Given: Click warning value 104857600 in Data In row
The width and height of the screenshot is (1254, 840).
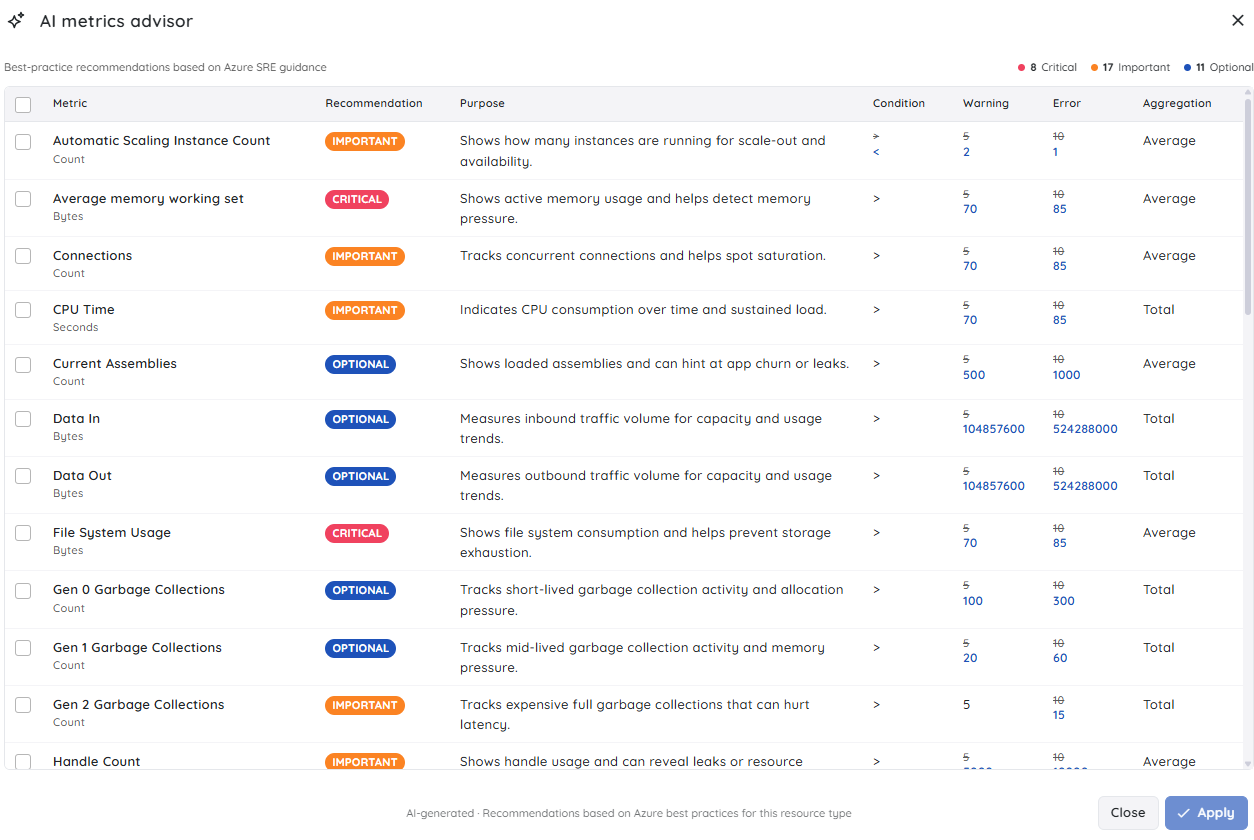Looking at the screenshot, I should point(994,429).
